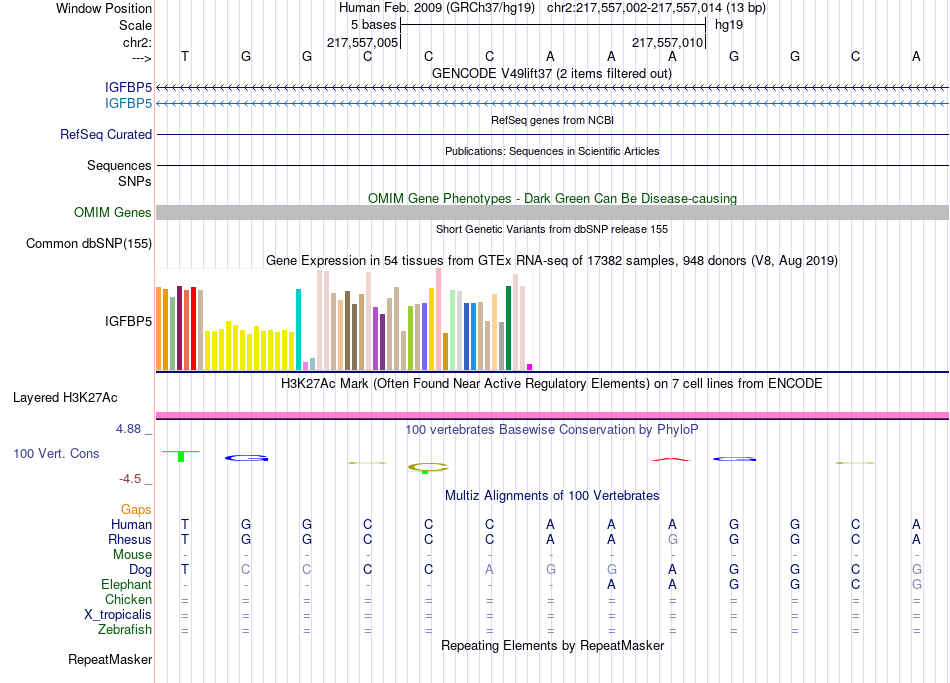Open the H3K27Ac Mark ENCODE track title
The image size is (950, 683).
(552, 384)
